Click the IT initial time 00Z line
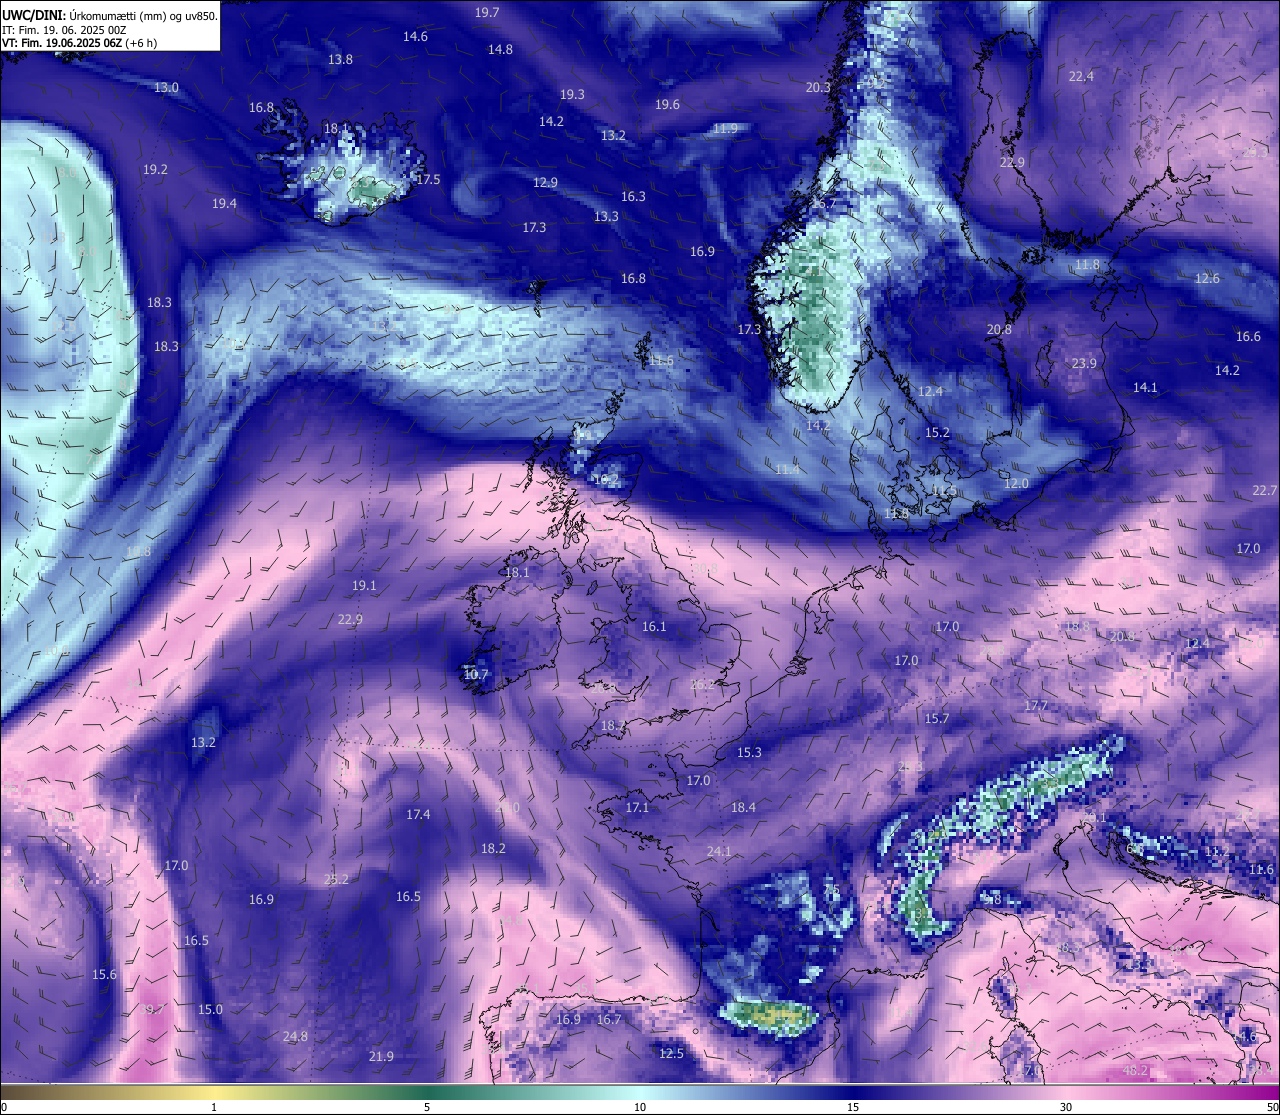Screen dimensions: 1280x1115 (64, 30)
